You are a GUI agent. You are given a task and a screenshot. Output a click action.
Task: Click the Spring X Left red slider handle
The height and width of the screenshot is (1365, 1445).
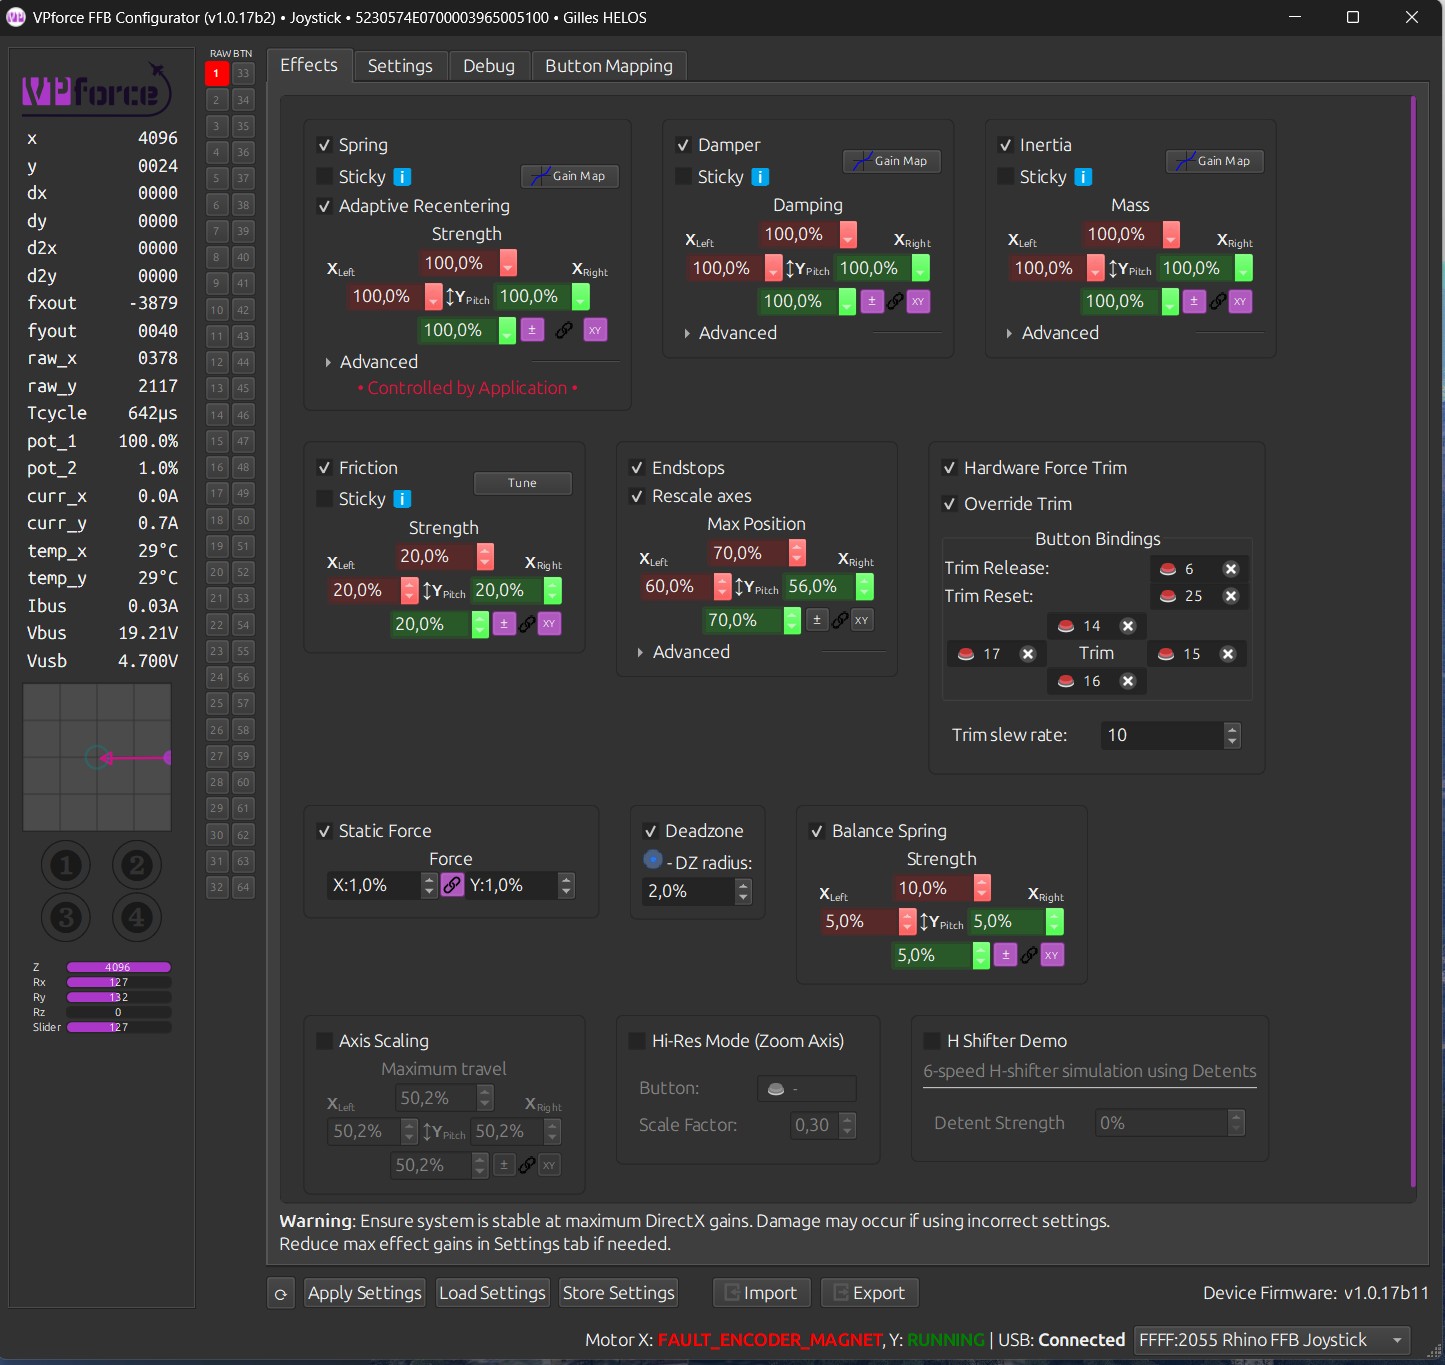tap(434, 297)
